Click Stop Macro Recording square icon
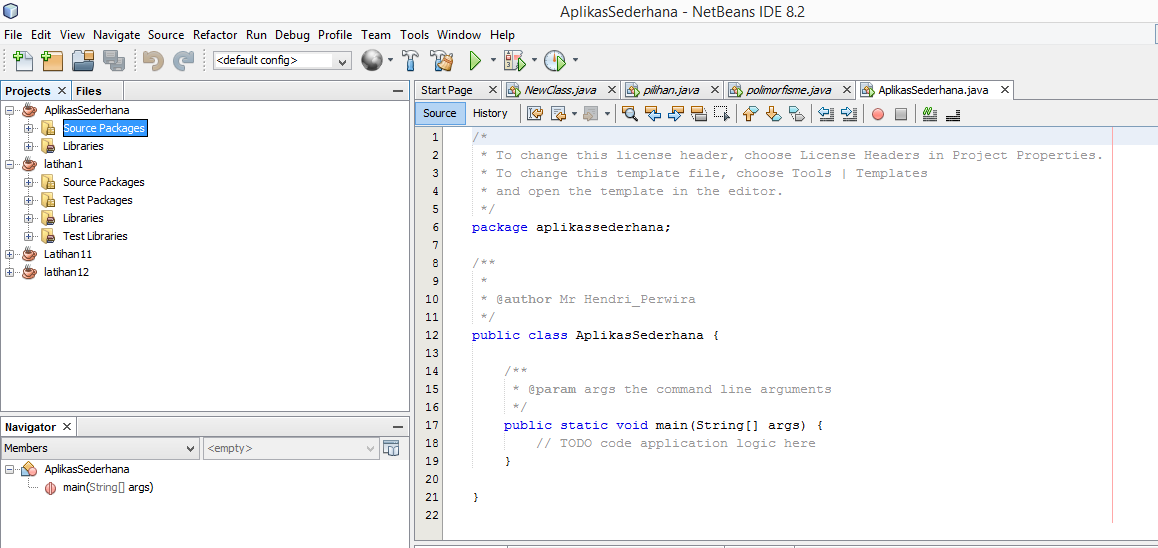1158x548 pixels. 900,114
